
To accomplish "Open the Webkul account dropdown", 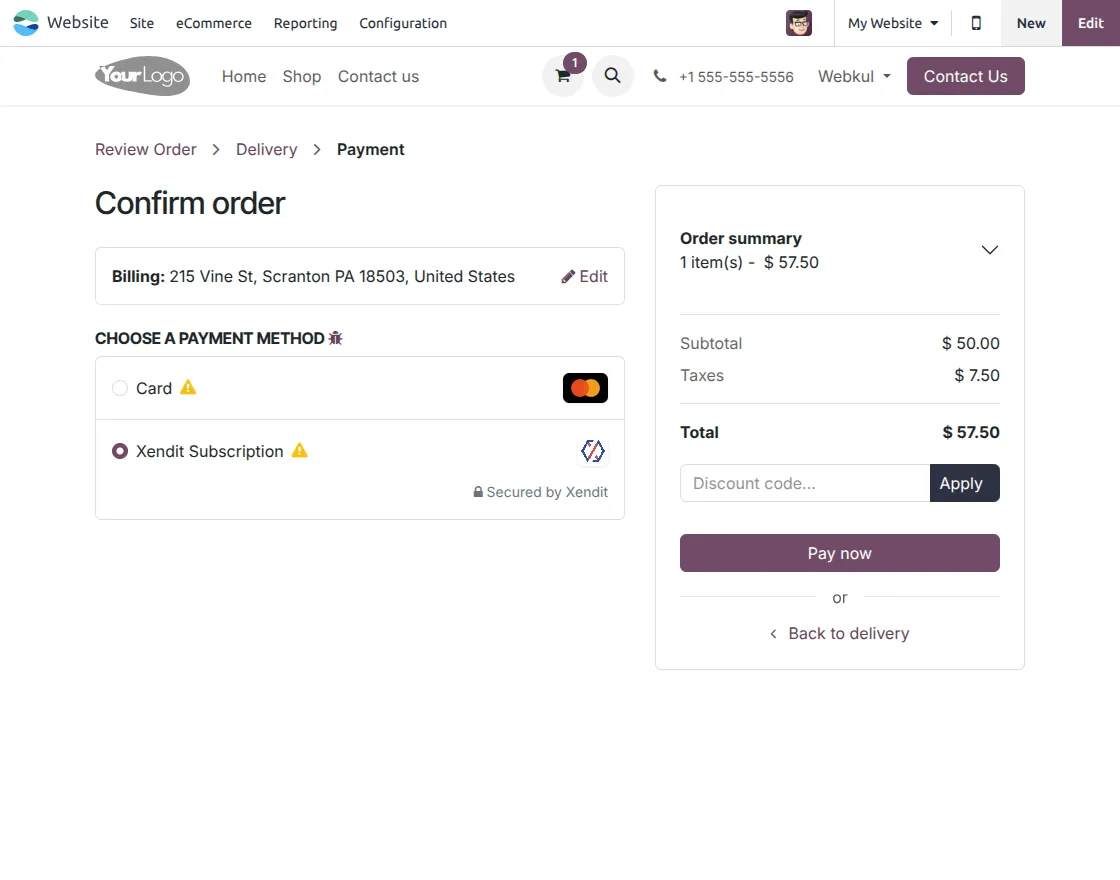I will [852, 76].
